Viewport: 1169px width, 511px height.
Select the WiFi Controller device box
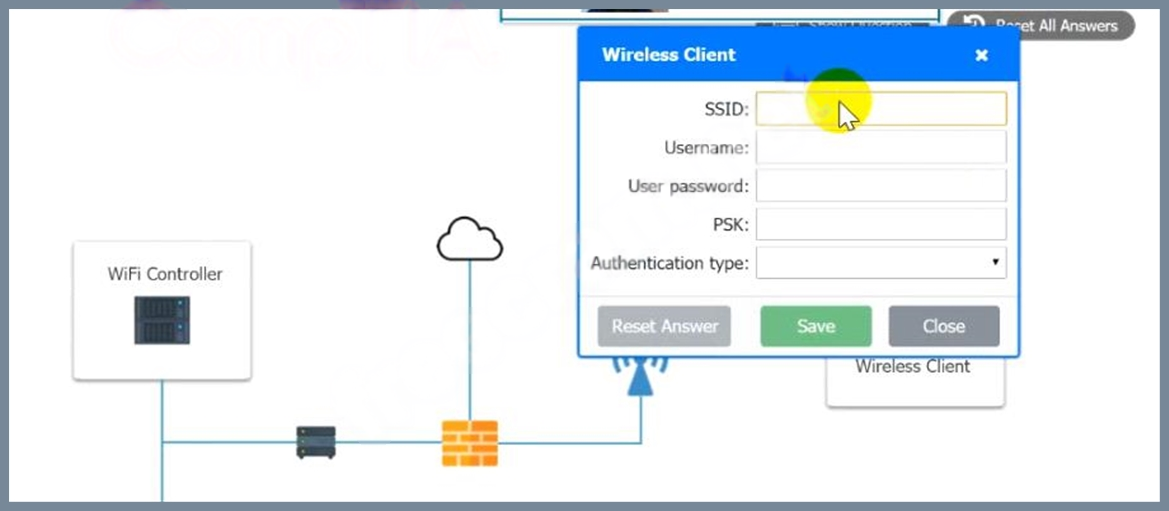click(x=162, y=310)
